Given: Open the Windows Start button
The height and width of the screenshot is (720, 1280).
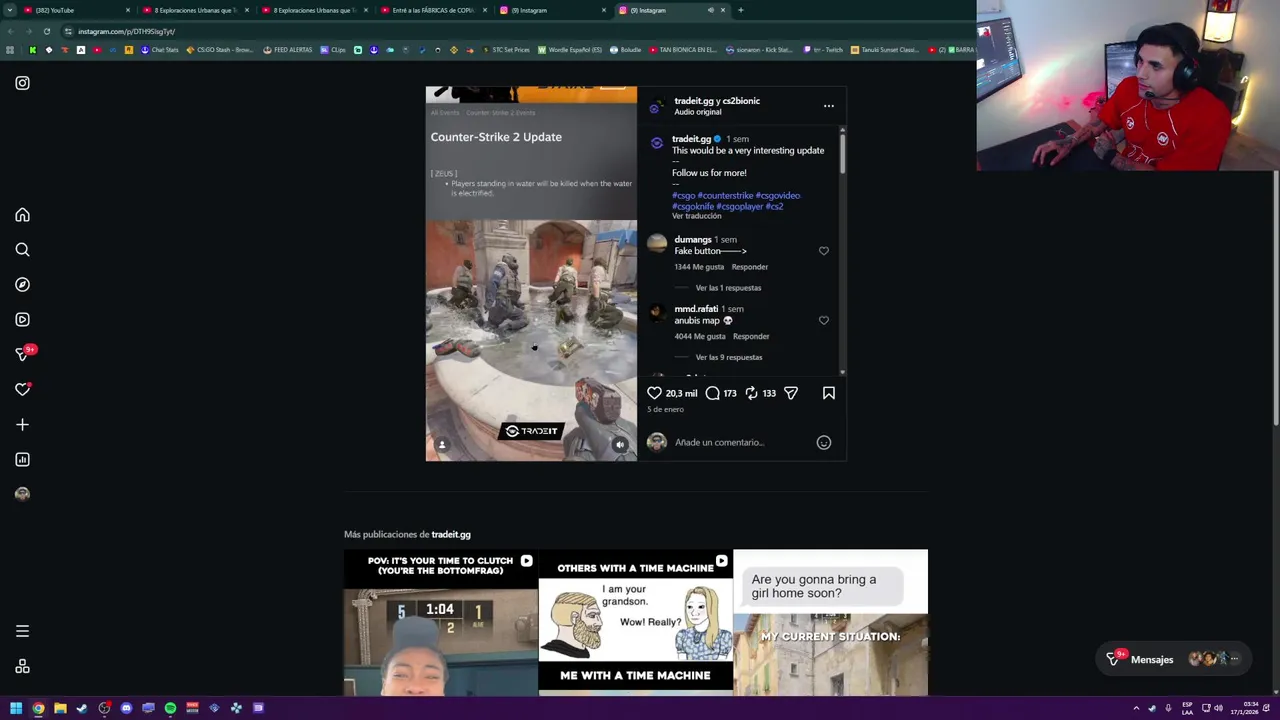Looking at the screenshot, I should pyautogui.click(x=16, y=708).
